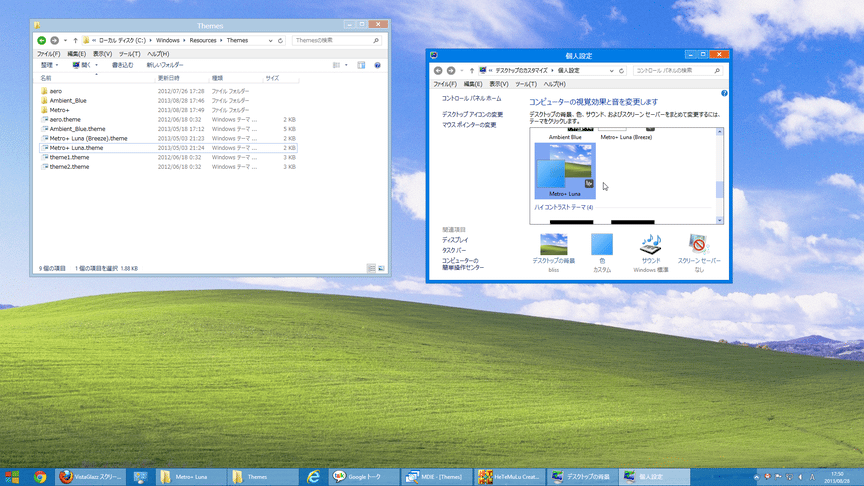Select Ambient_Blue.theme file
Image resolution: width=864 pixels, height=486 pixels.
tap(169, 129)
